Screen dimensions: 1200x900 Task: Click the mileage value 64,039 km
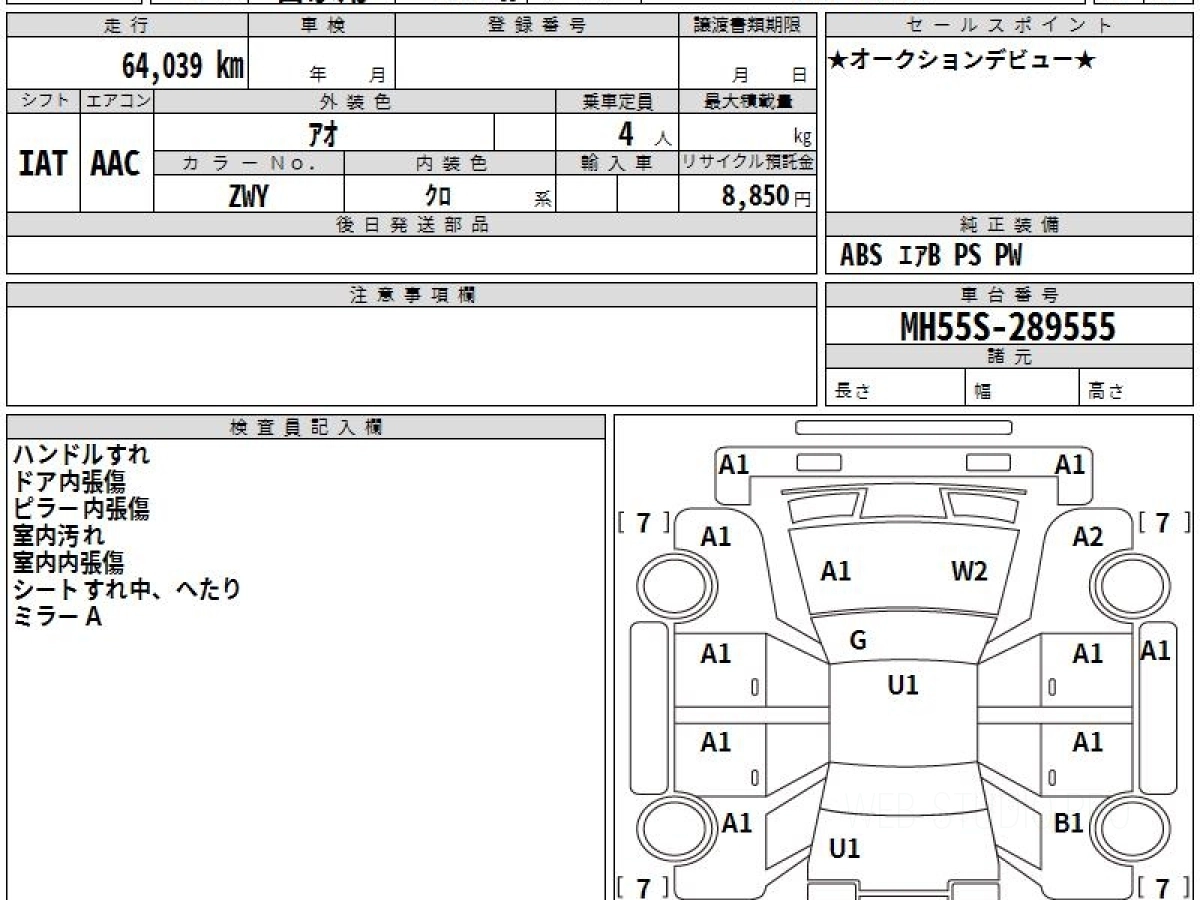183,66
